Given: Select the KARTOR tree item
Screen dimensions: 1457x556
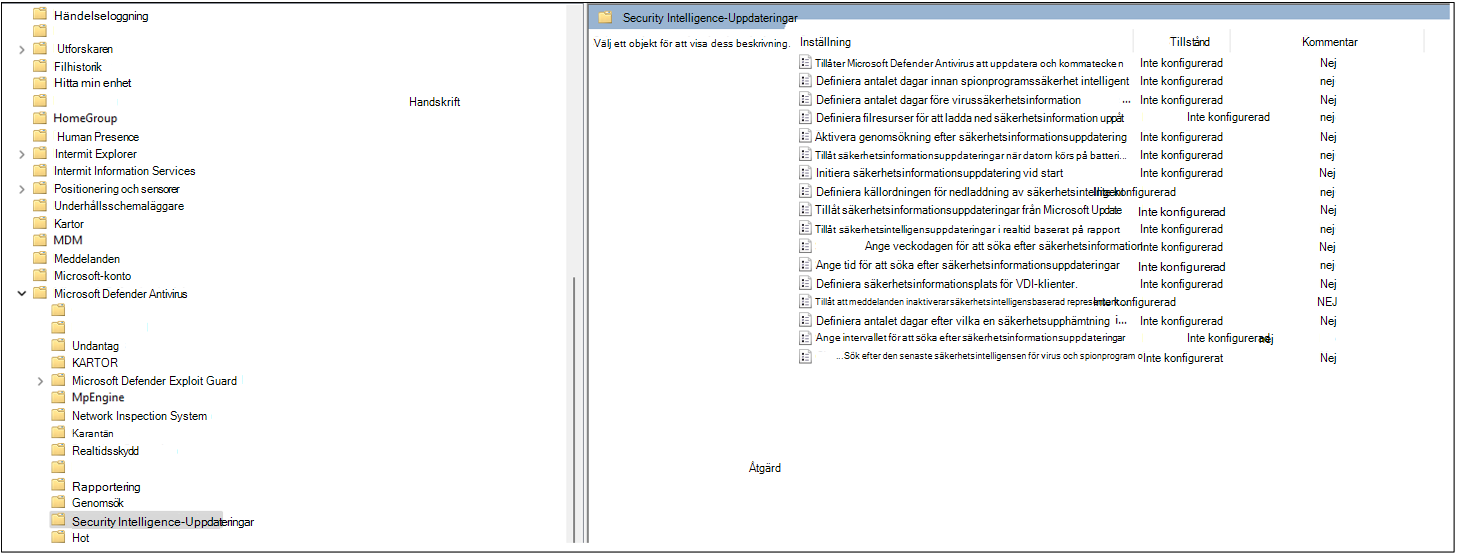Looking at the screenshot, I should 95,363.
